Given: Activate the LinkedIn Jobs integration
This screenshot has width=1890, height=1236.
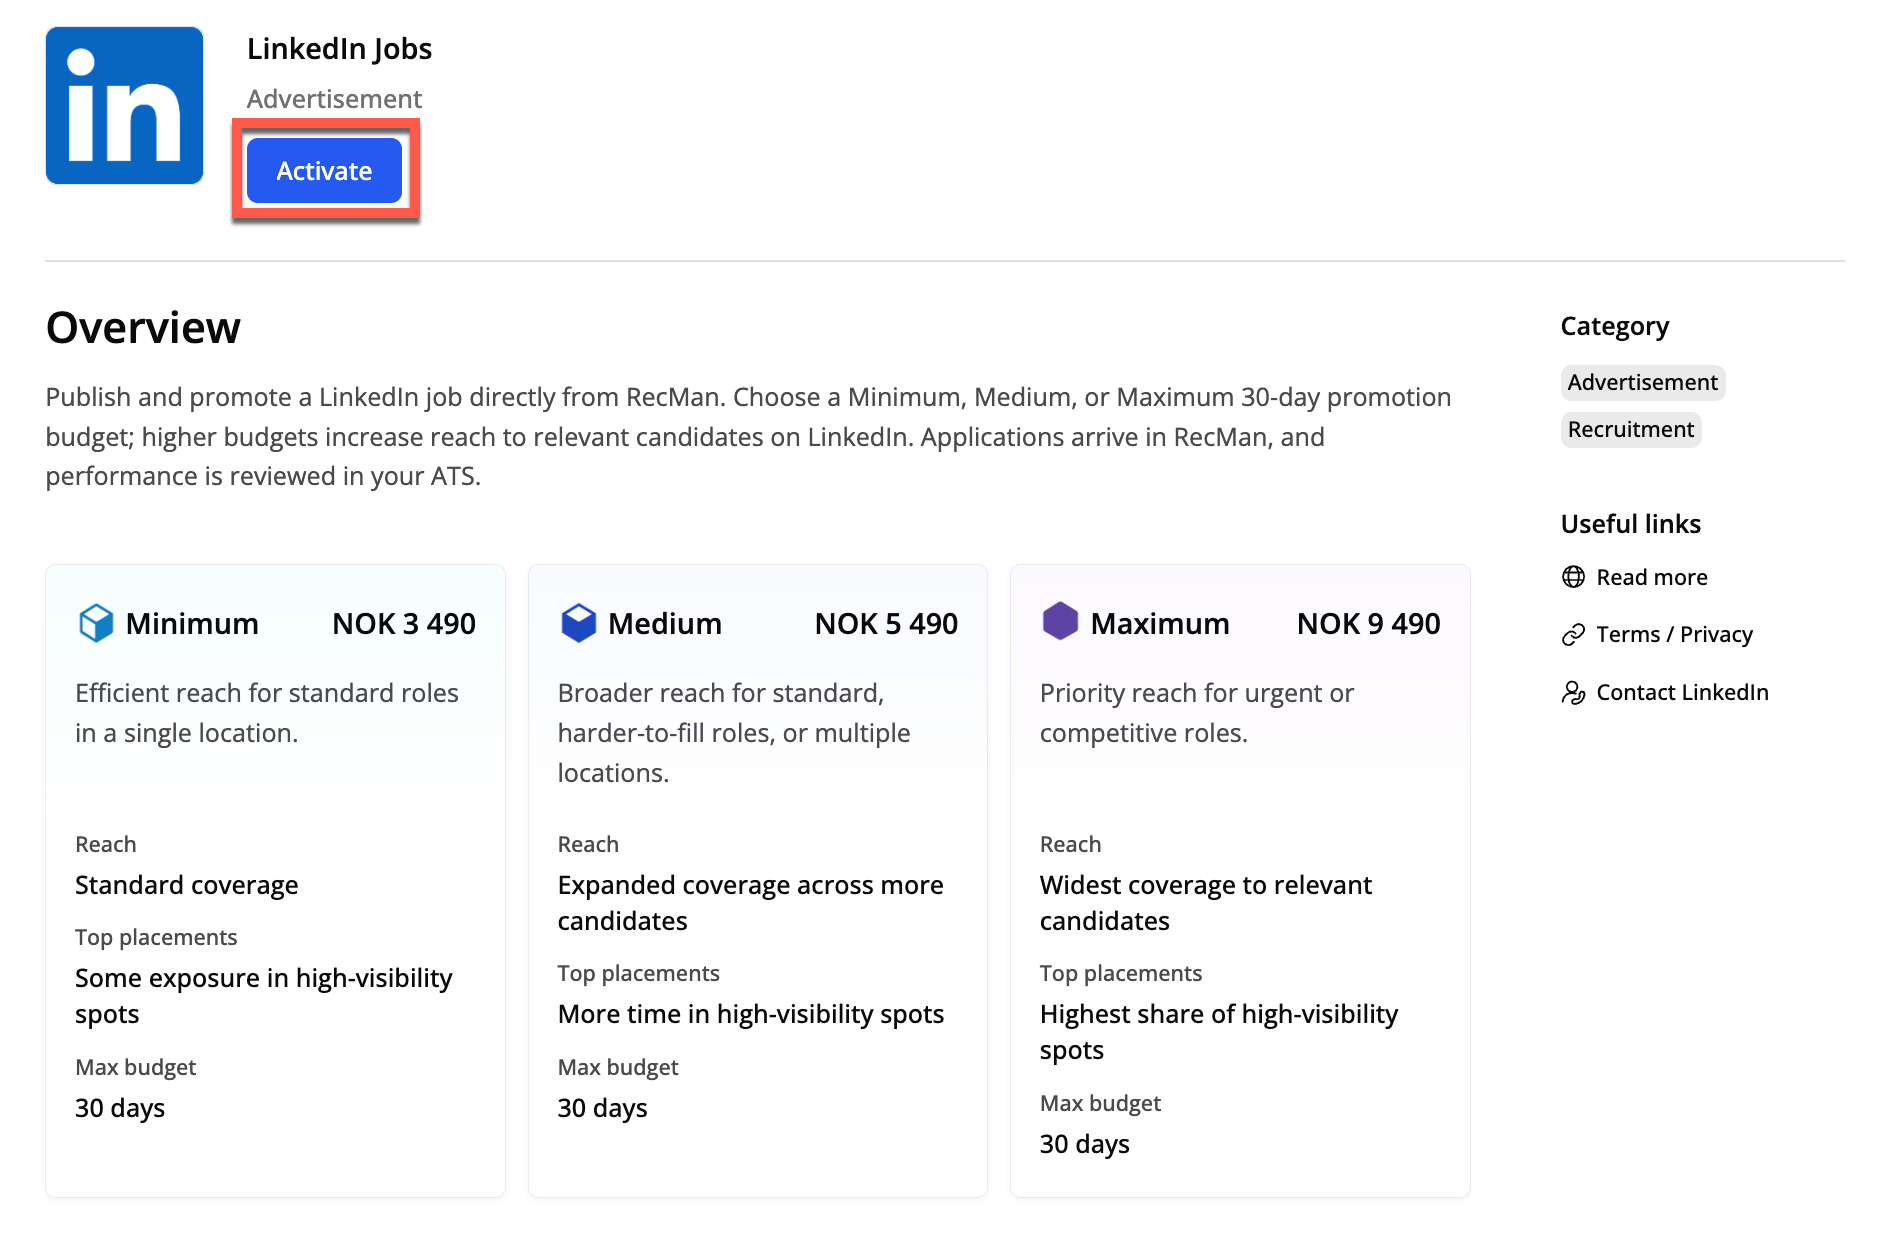Looking at the screenshot, I should (324, 171).
